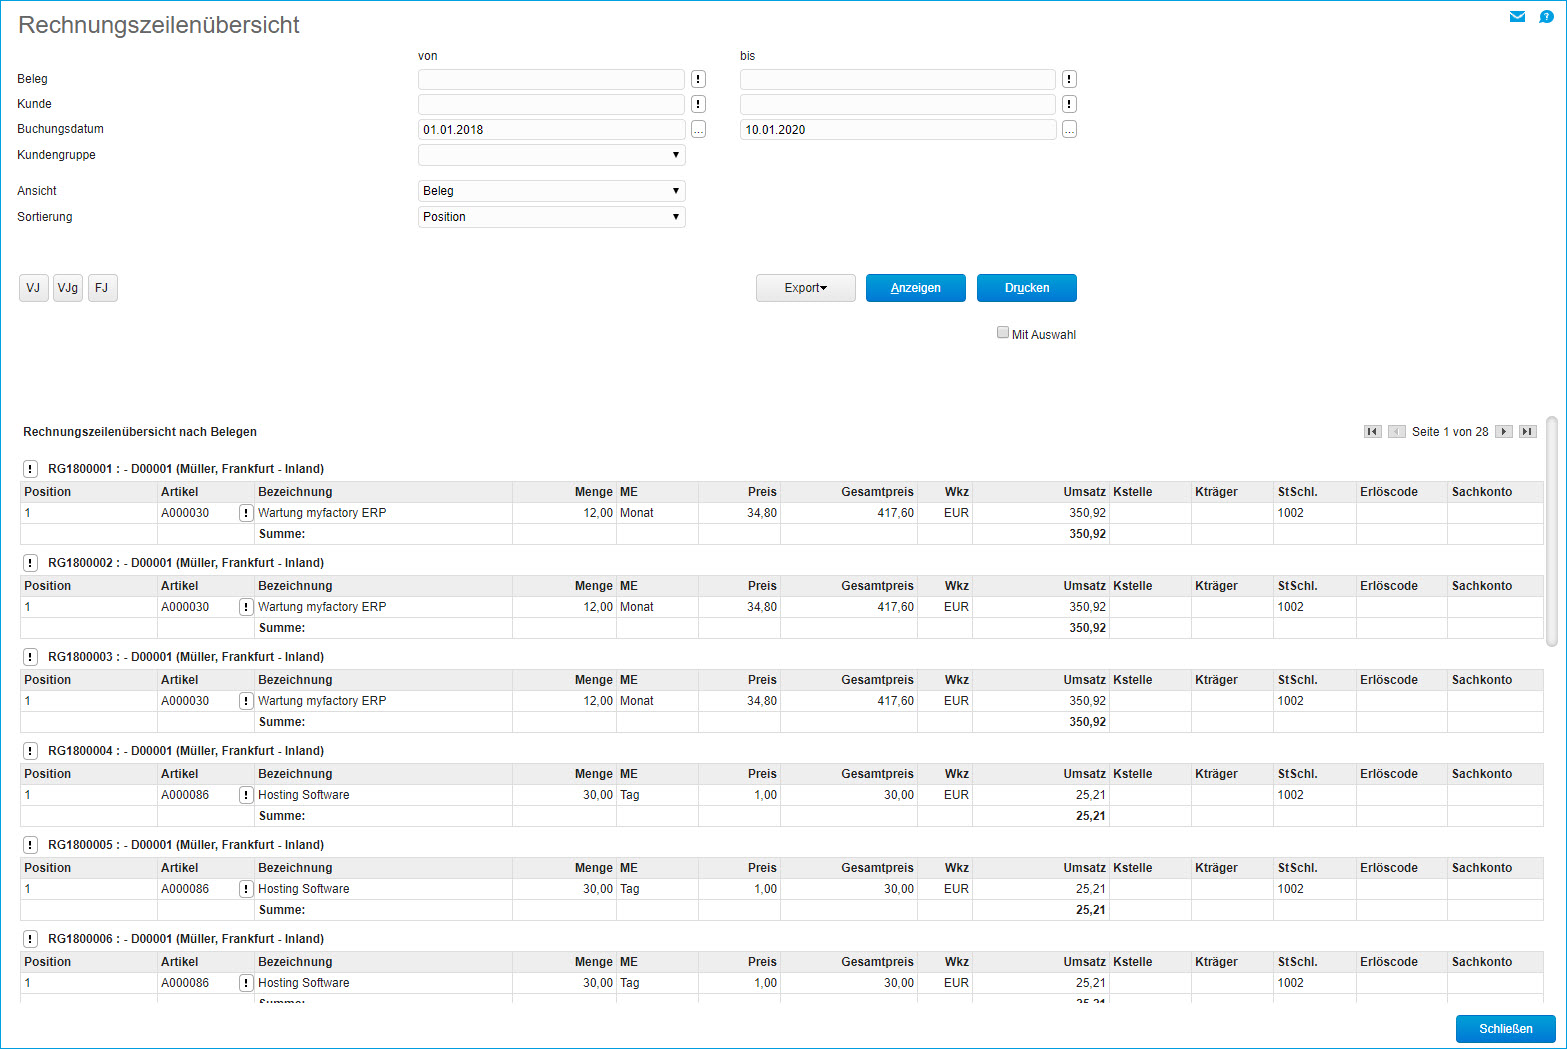Click lookup icon beside Beleg von field
The width and height of the screenshot is (1567, 1049).
point(698,79)
